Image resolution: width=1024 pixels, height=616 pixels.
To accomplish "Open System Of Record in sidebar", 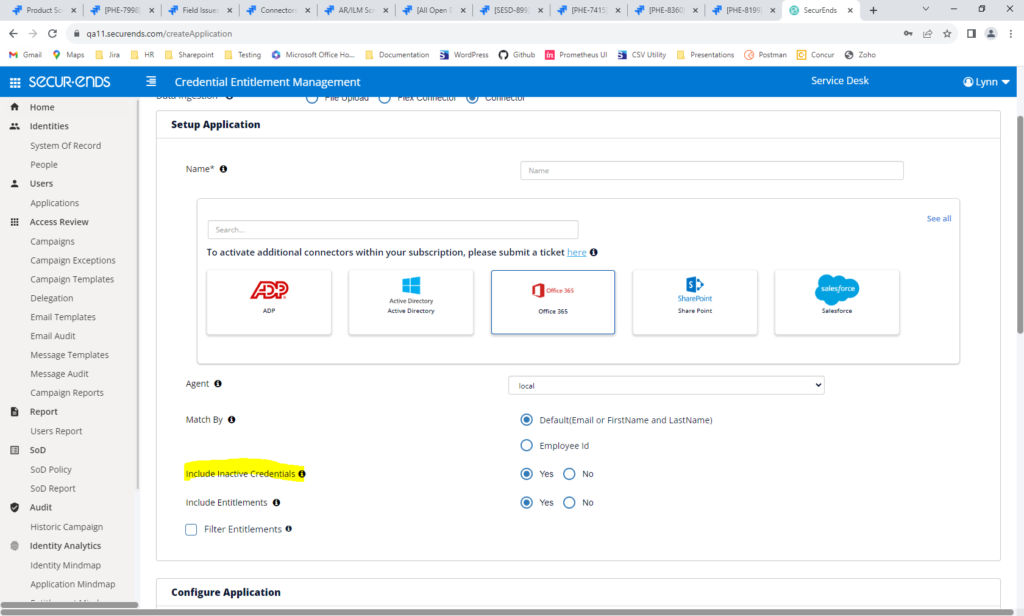I will tap(65, 146).
